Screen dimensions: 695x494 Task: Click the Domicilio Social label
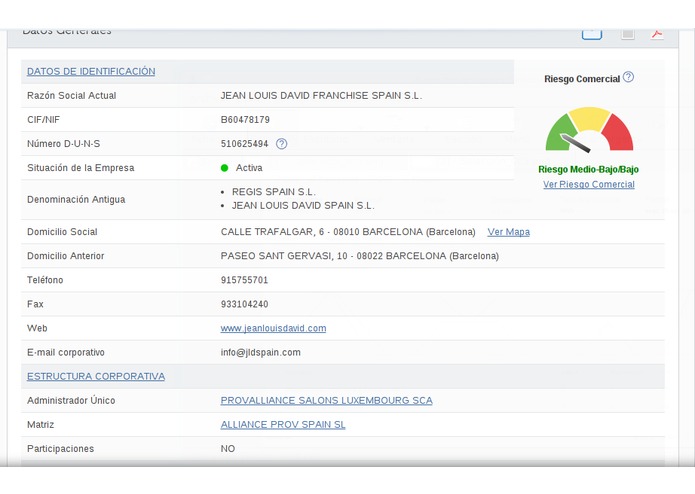(62, 232)
